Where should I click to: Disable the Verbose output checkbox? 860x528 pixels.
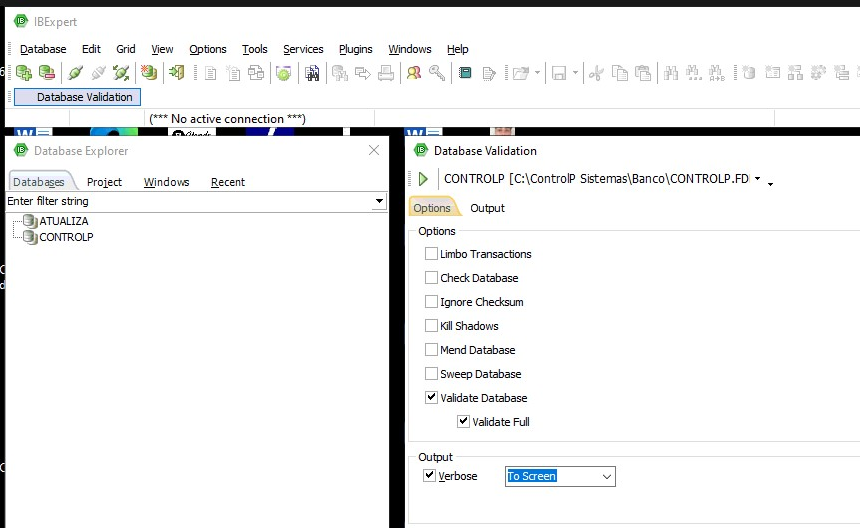tap(429, 475)
